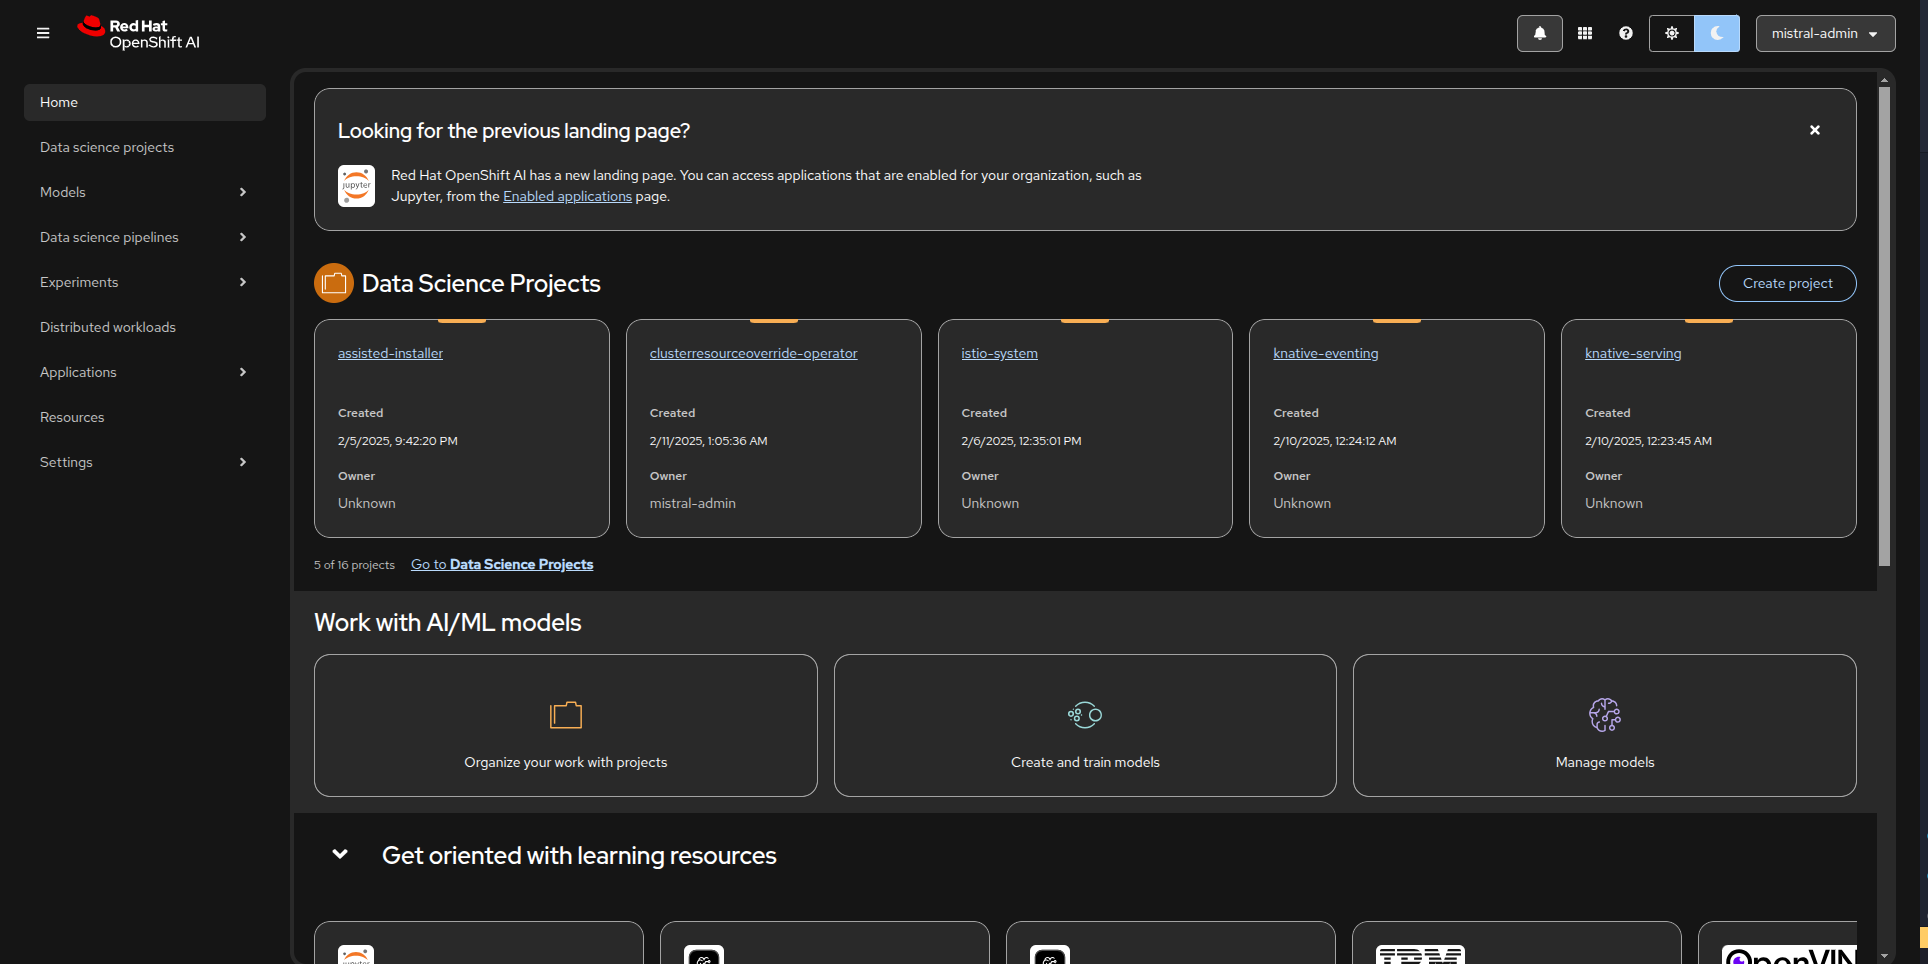
Task: Click the Data Science Projects folder icon
Action: coord(334,283)
